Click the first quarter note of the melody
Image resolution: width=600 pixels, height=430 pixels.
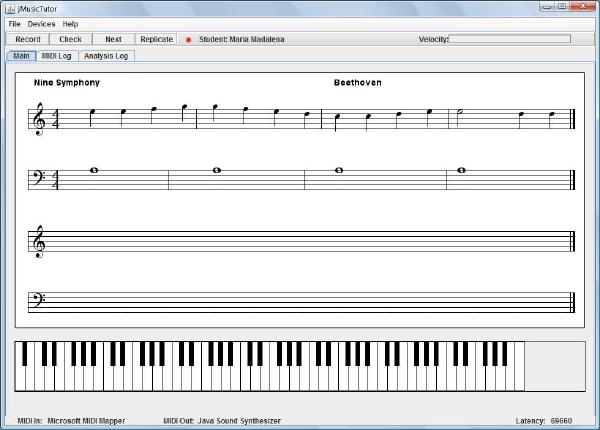pyautogui.click(x=92, y=117)
